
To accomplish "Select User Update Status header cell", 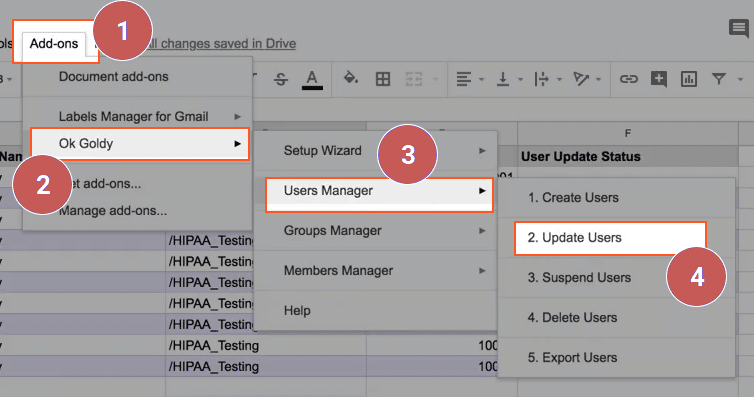I will coord(628,157).
